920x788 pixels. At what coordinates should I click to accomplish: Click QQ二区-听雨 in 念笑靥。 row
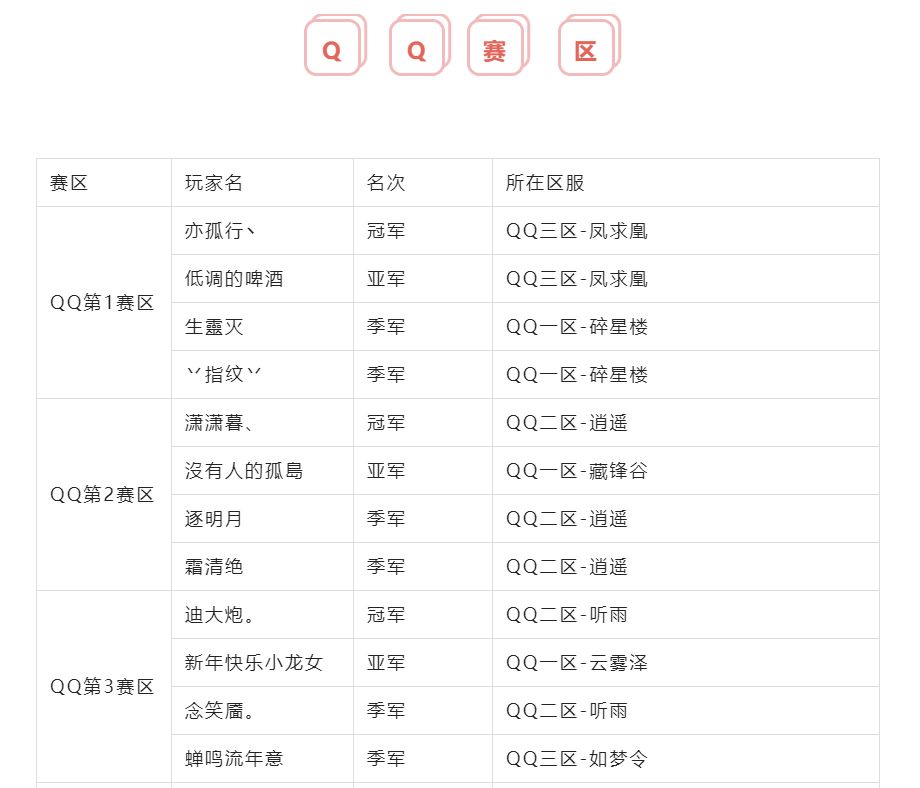pyautogui.click(x=567, y=711)
